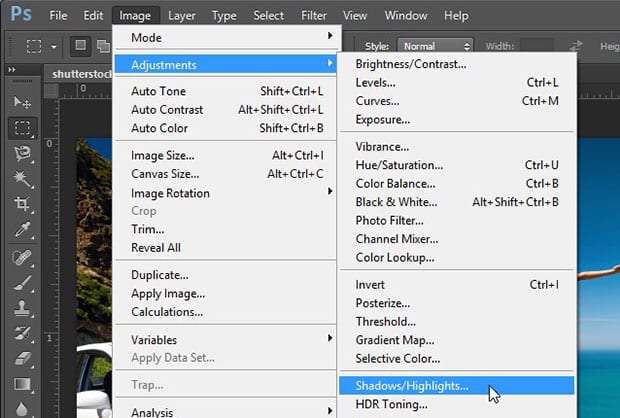Choose Curves adjustment
Viewport: 620px width, 418px height.
click(456, 101)
